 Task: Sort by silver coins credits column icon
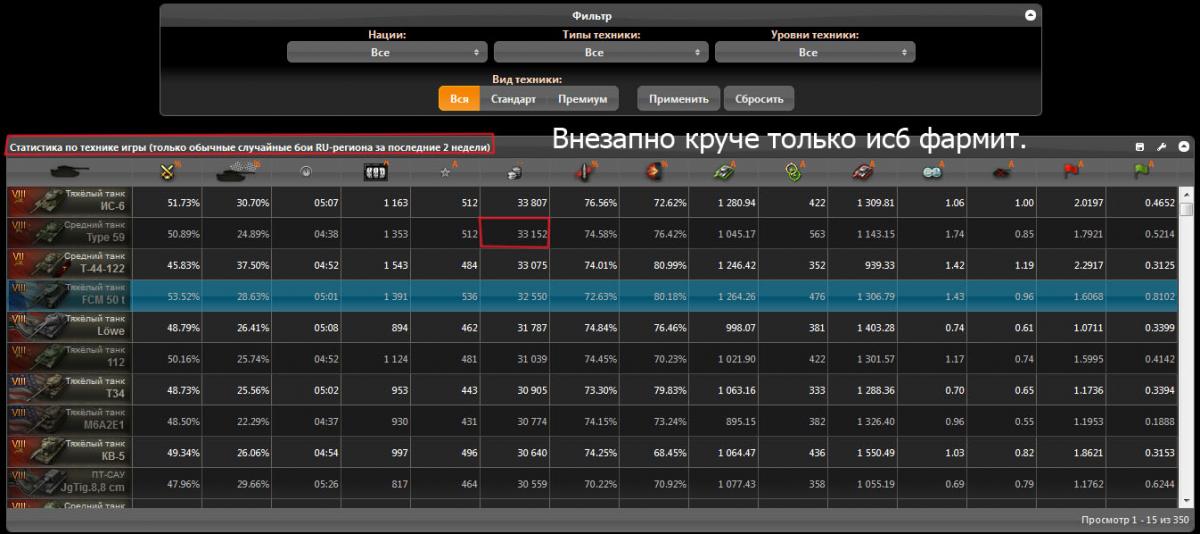click(515, 172)
